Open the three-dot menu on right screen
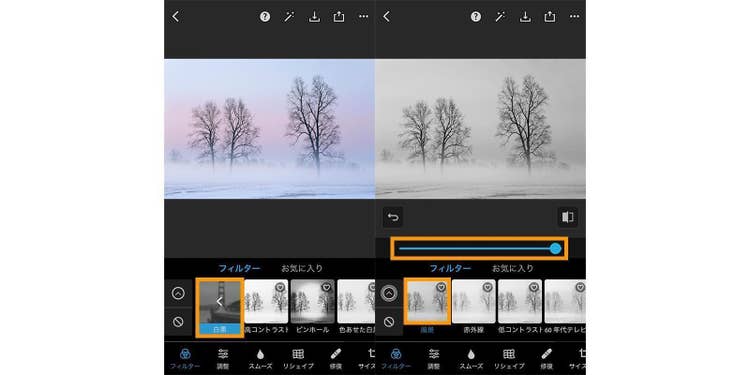The height and width of the screenshot is (375, 750). (x=574, y=17)
